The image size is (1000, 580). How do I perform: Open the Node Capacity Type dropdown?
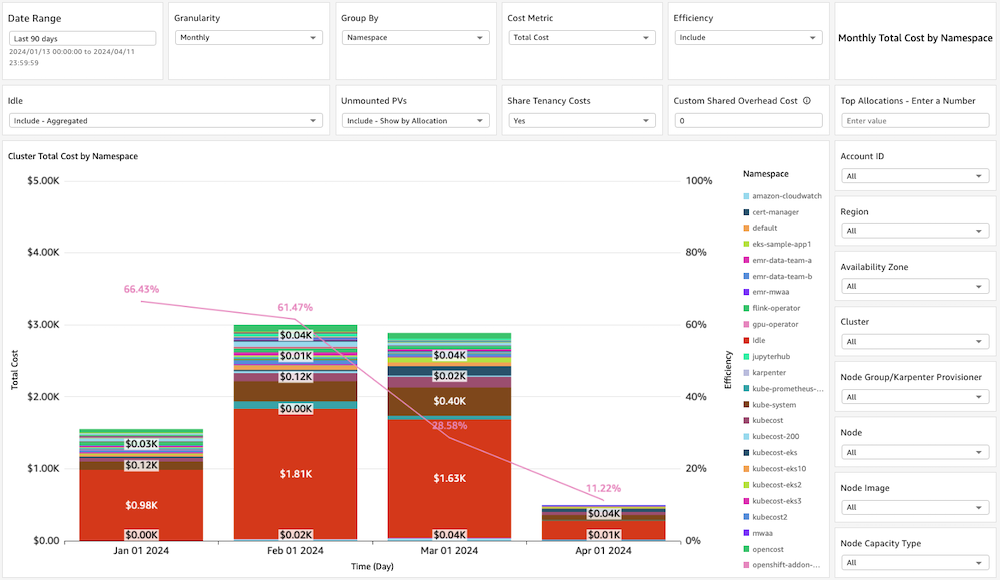(x=915, y=563)
